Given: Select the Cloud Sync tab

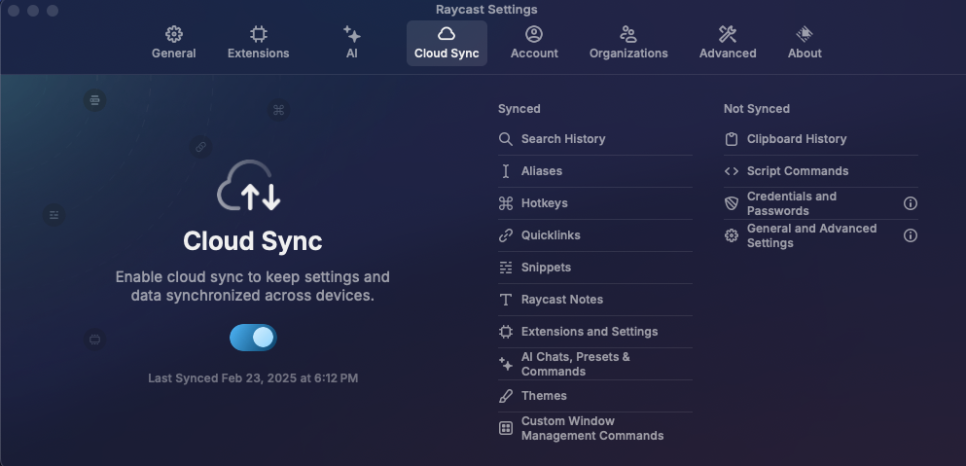Looking at the screenshot, I should [447, 43].
